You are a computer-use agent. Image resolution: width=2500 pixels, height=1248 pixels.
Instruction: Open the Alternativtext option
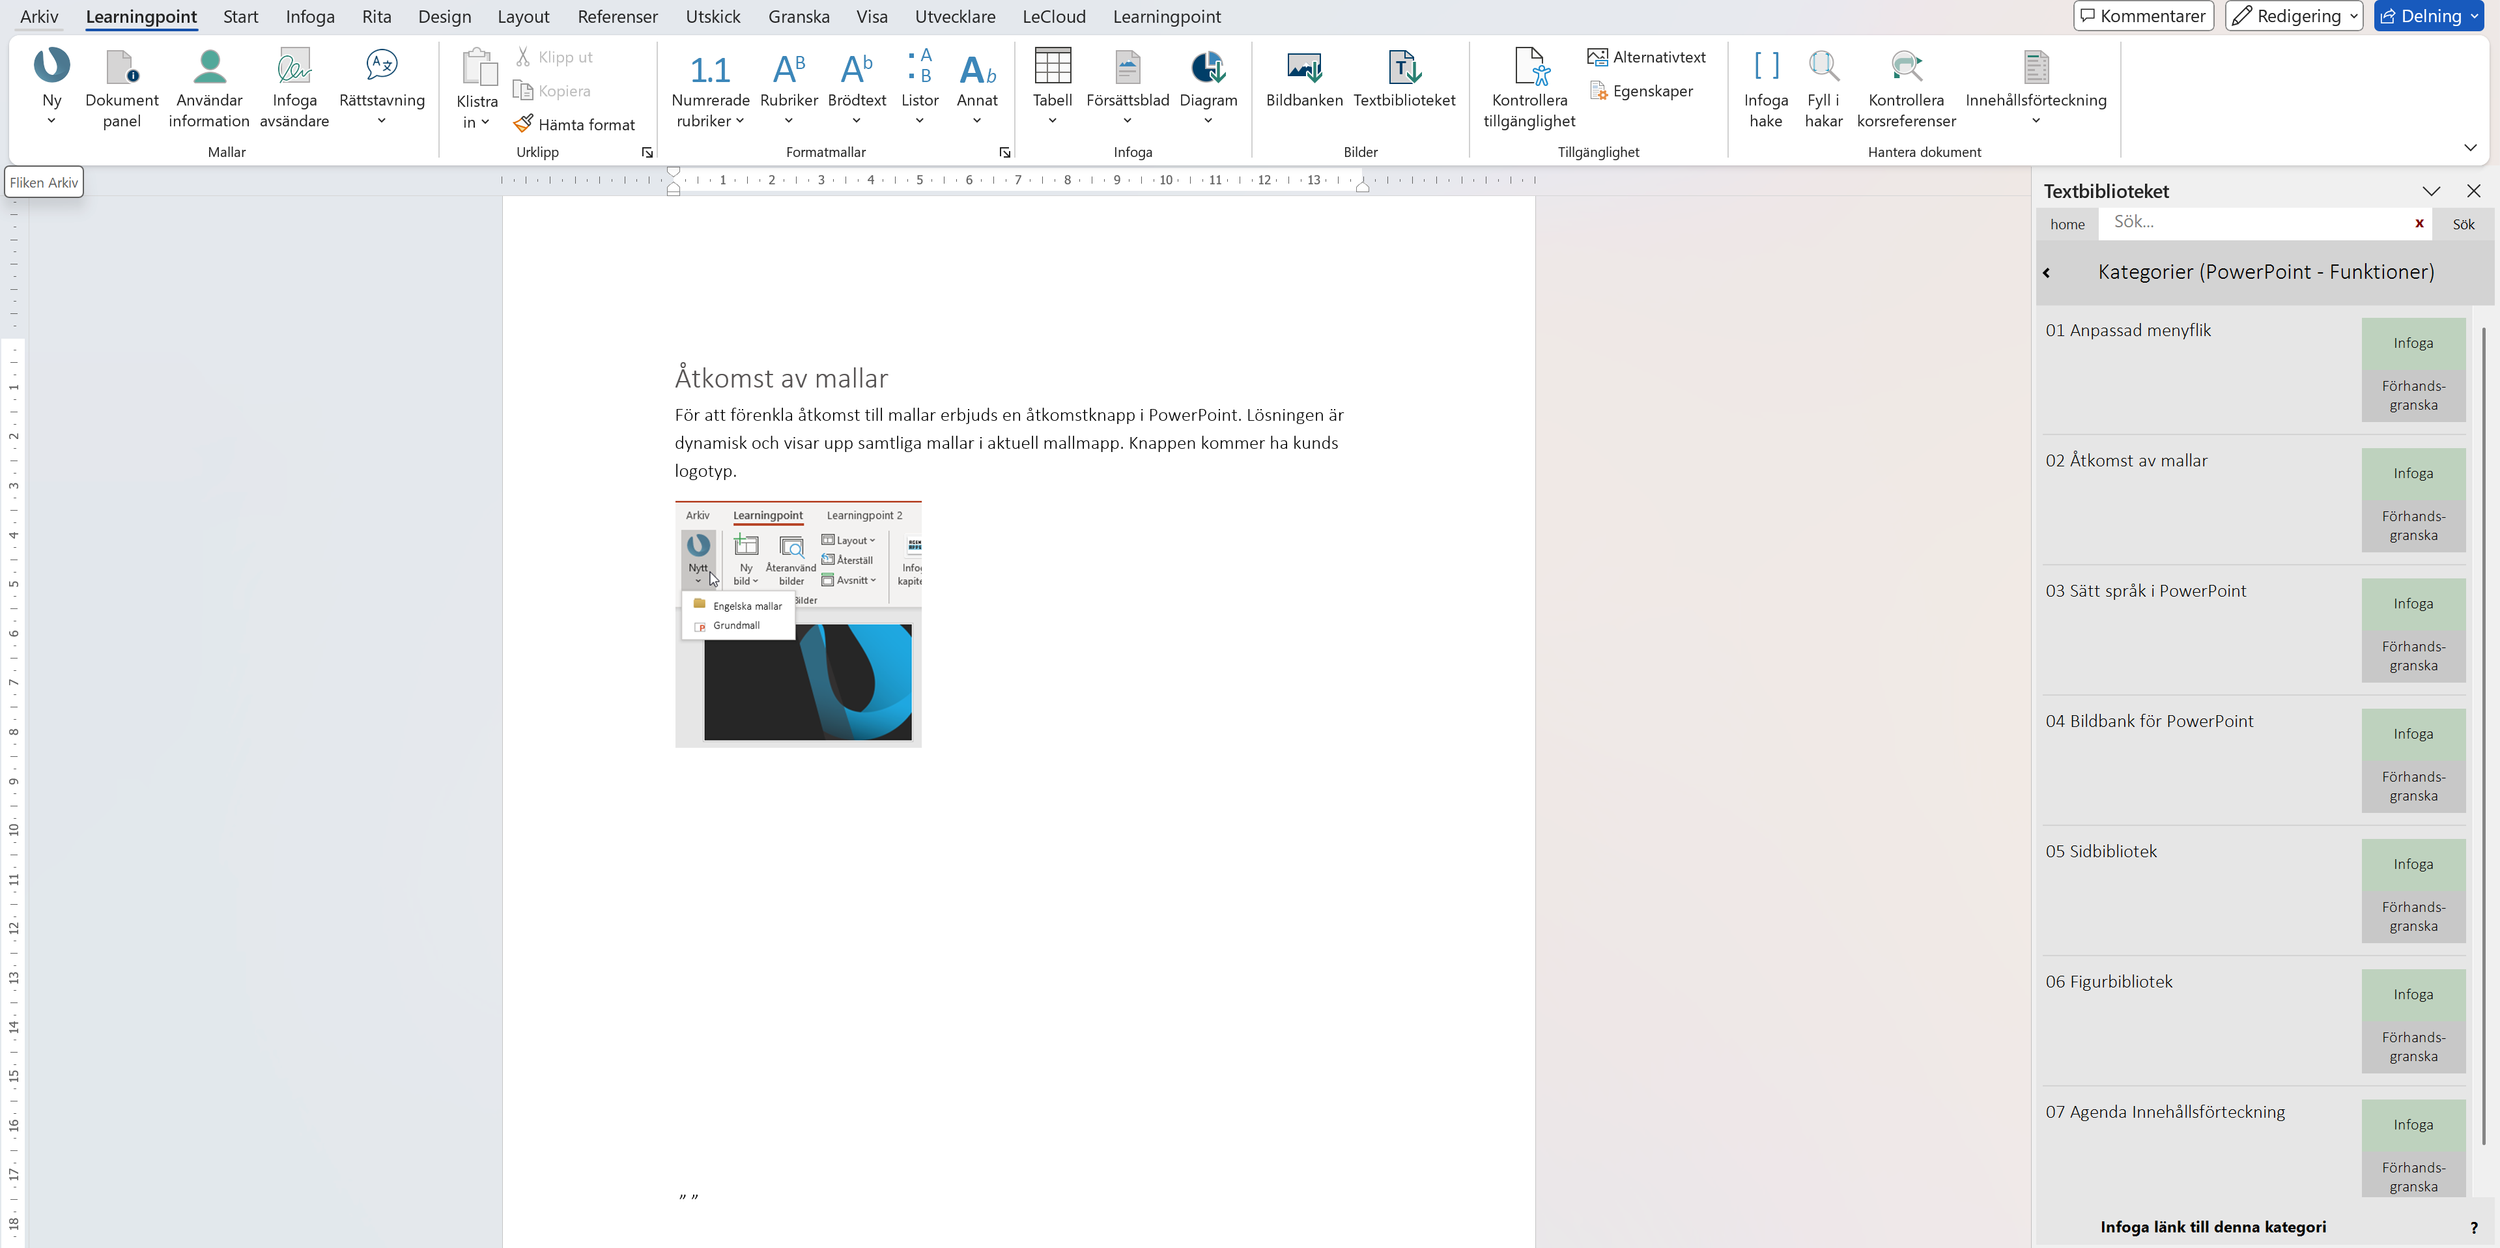[x=1647, y=57]
